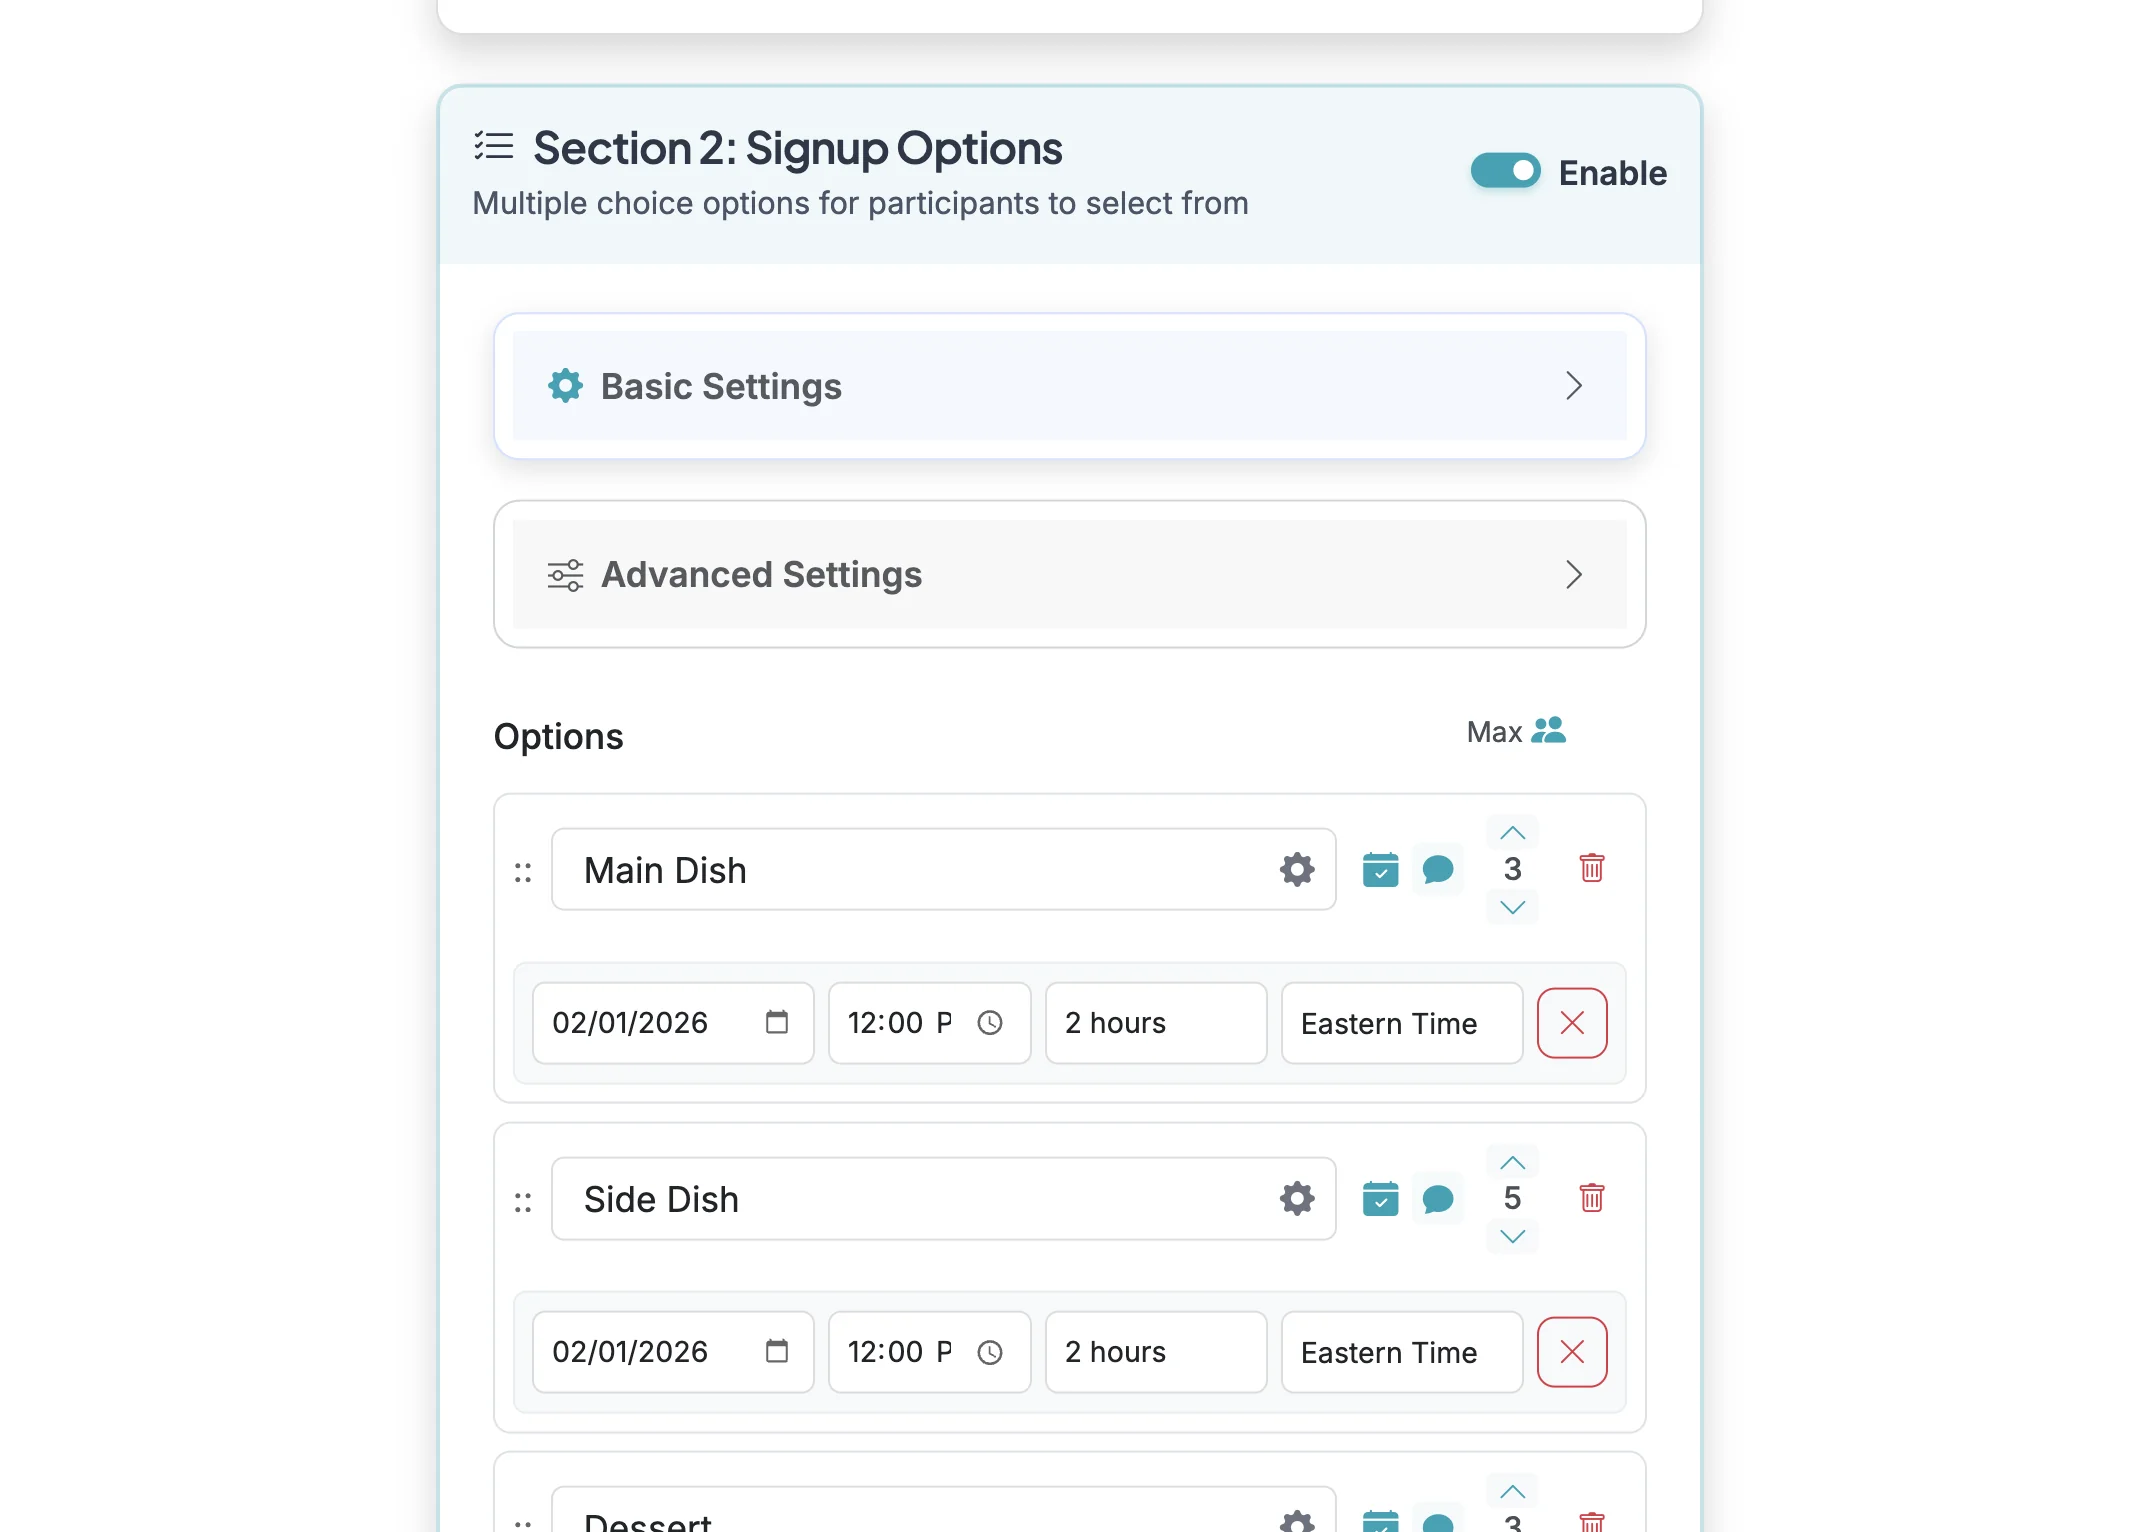The image size is (2140, 1532).
Task: Open calendar picker in Main Dish date field
Action: [777, 1022]
